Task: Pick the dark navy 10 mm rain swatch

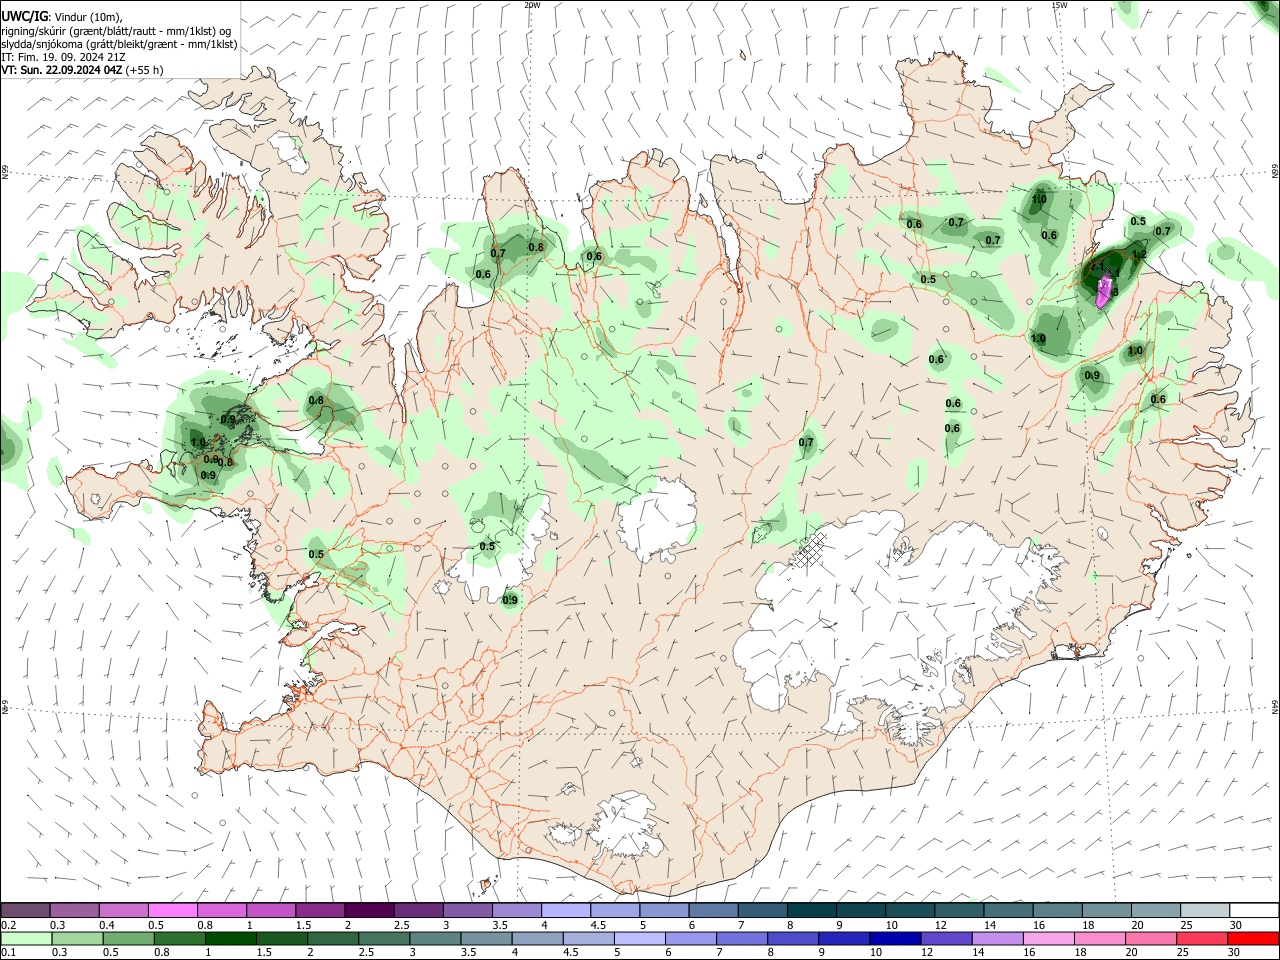Action: 895,939
